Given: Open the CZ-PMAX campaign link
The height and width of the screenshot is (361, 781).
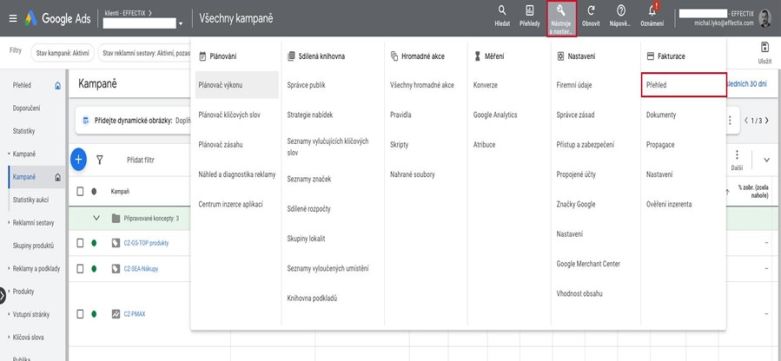Looking at the screenshot, I should click(x=134, y=314).
